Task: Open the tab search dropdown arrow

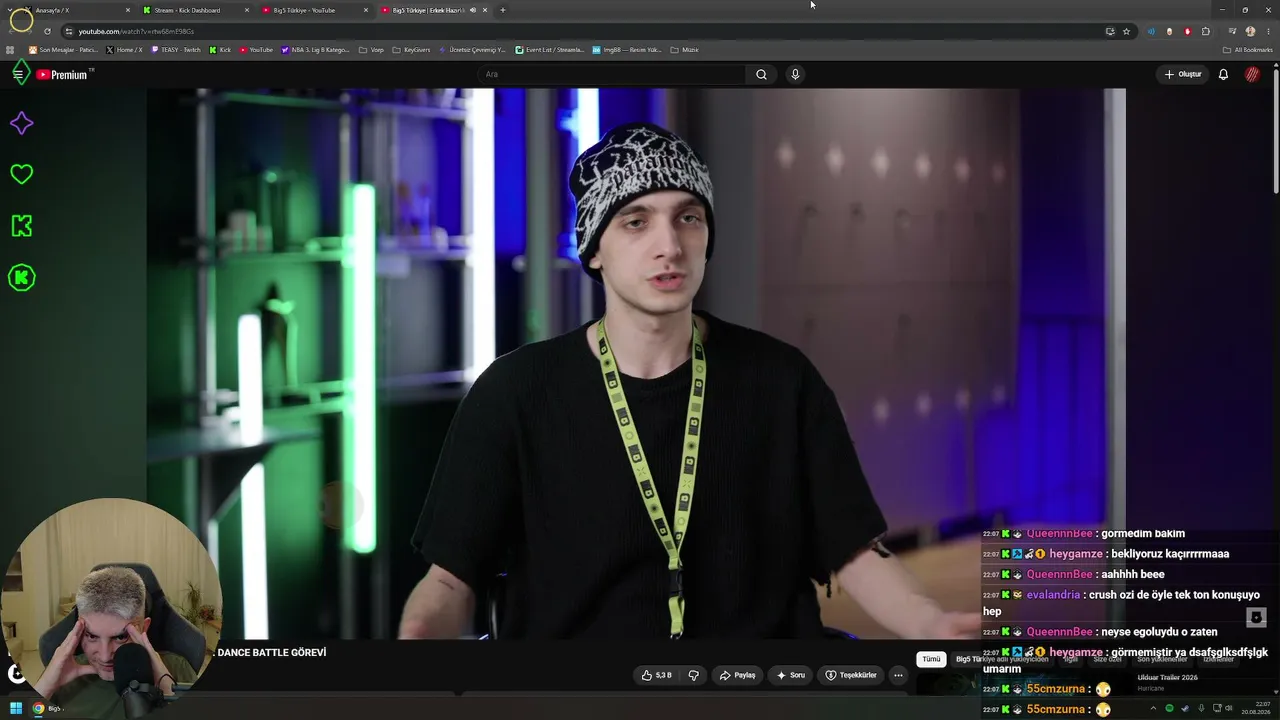Action: coord(10,10)
